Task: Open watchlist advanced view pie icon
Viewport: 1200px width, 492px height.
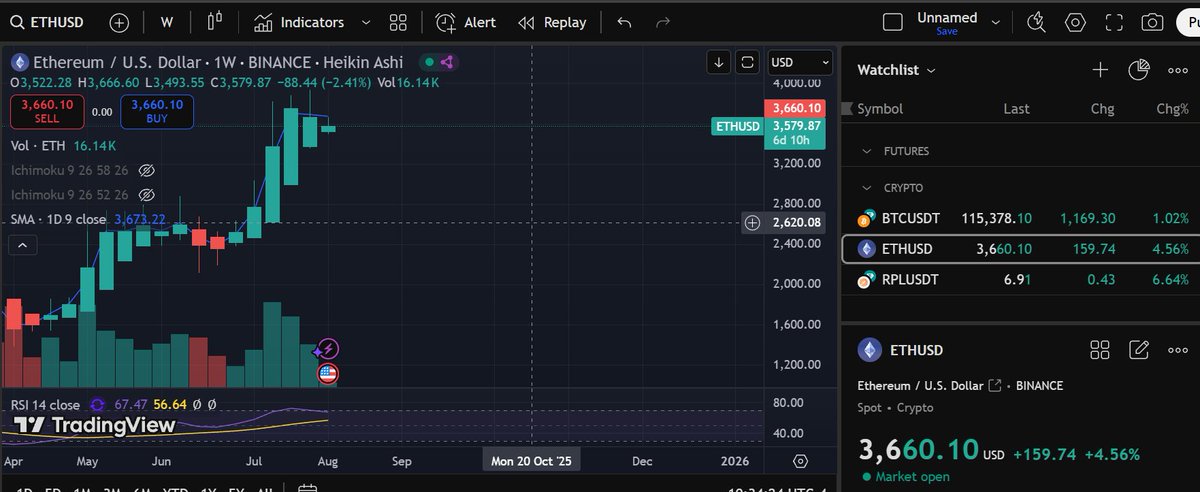Action: tap(1139, 70)
